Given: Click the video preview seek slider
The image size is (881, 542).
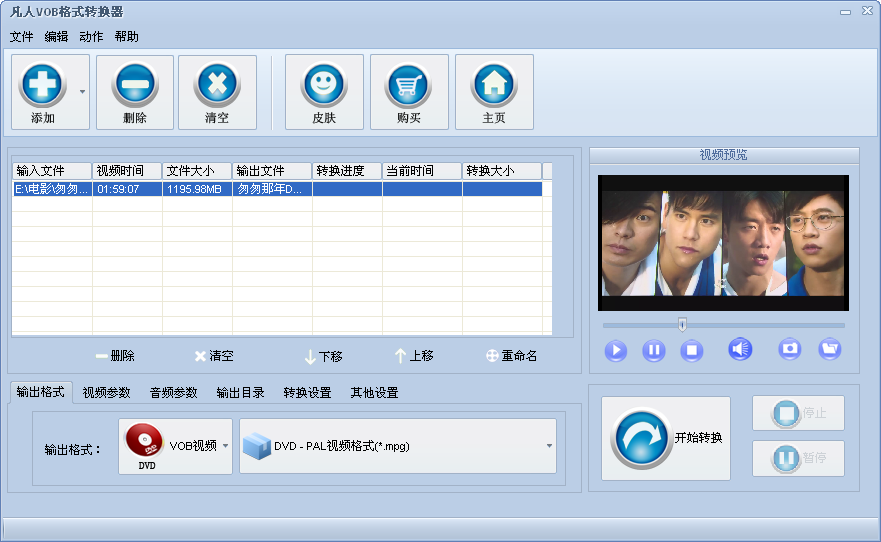Looking at the screenshot, I should tap(723, 325).
